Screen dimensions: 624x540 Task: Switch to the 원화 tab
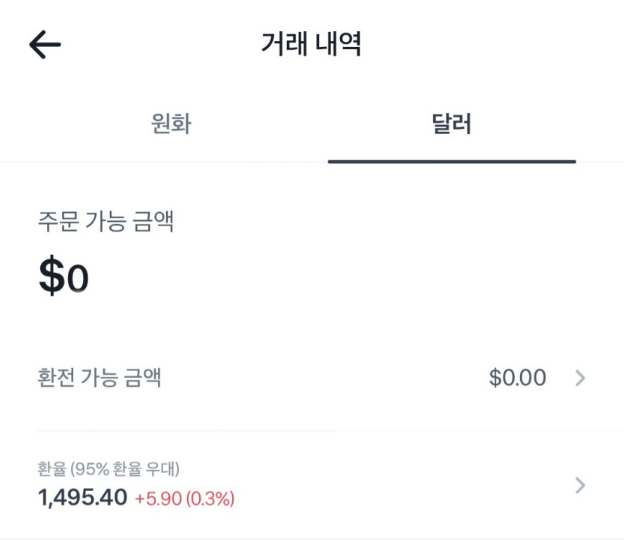point(170,125)
